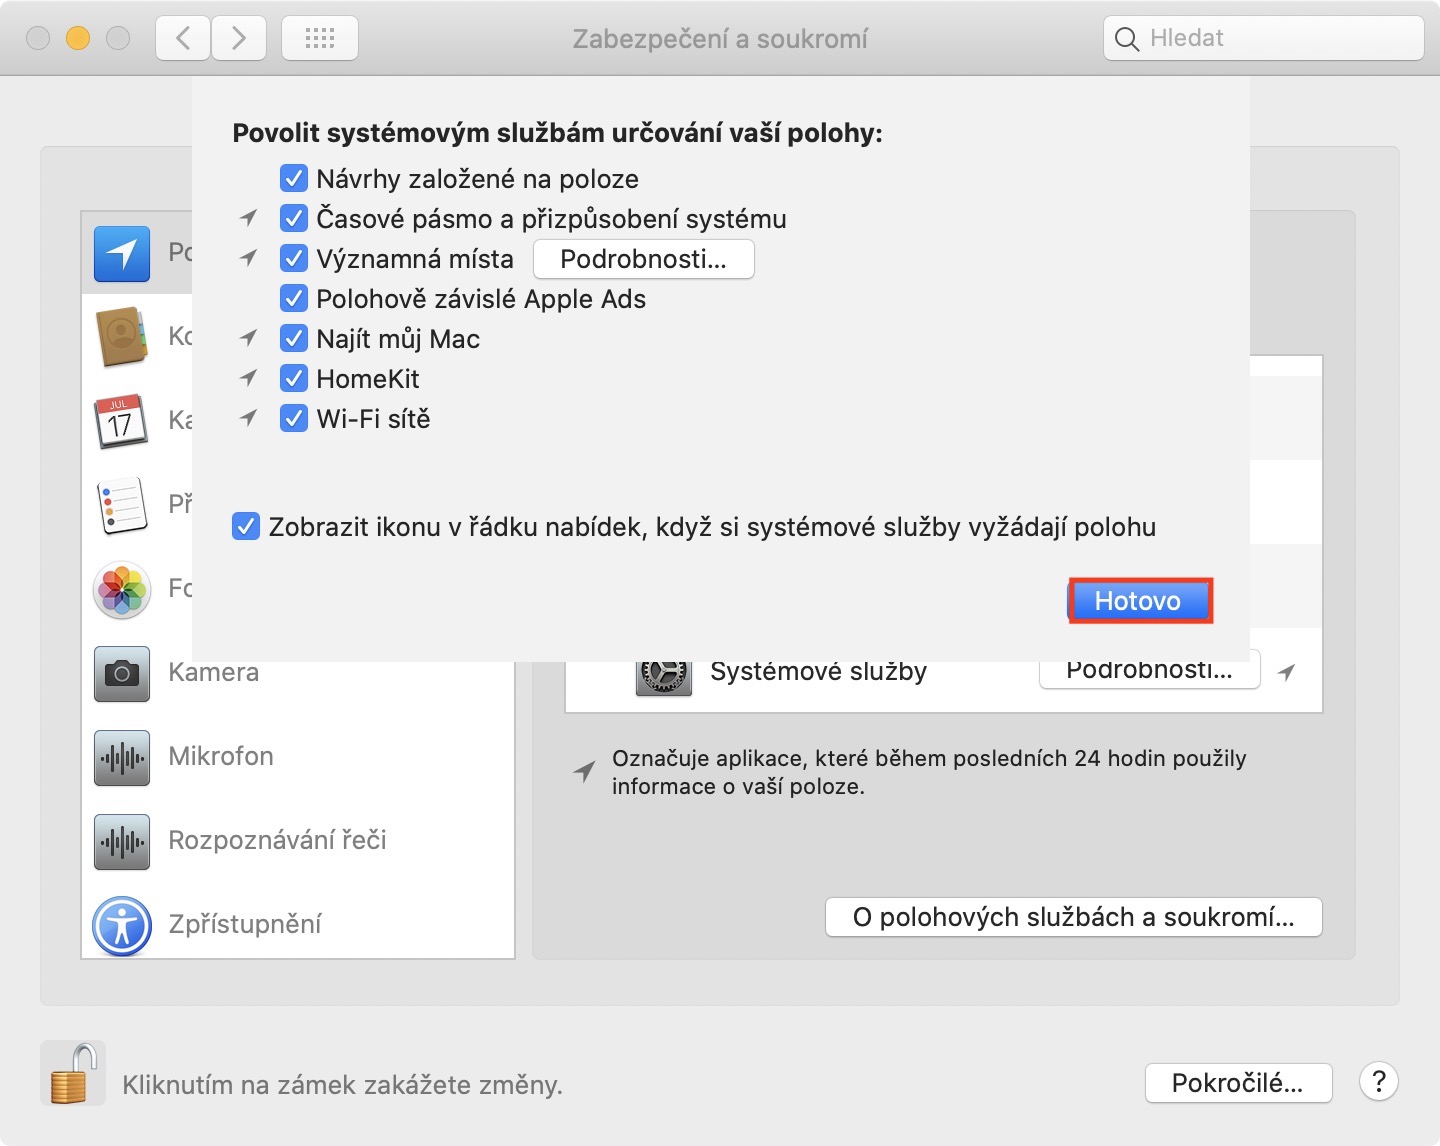
Task: Click the help question mark button
Action: [1379, 1082]
